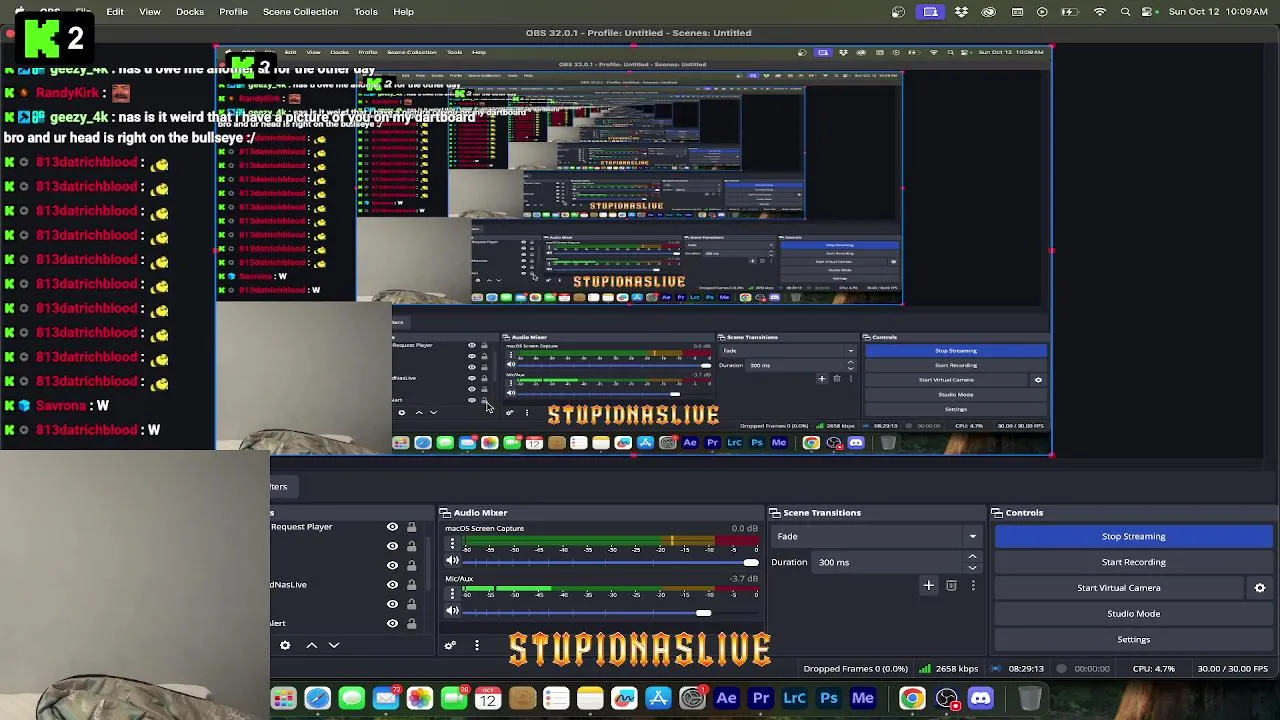
Task: Open Discord from the dock
Action: (x=980, y=699)
